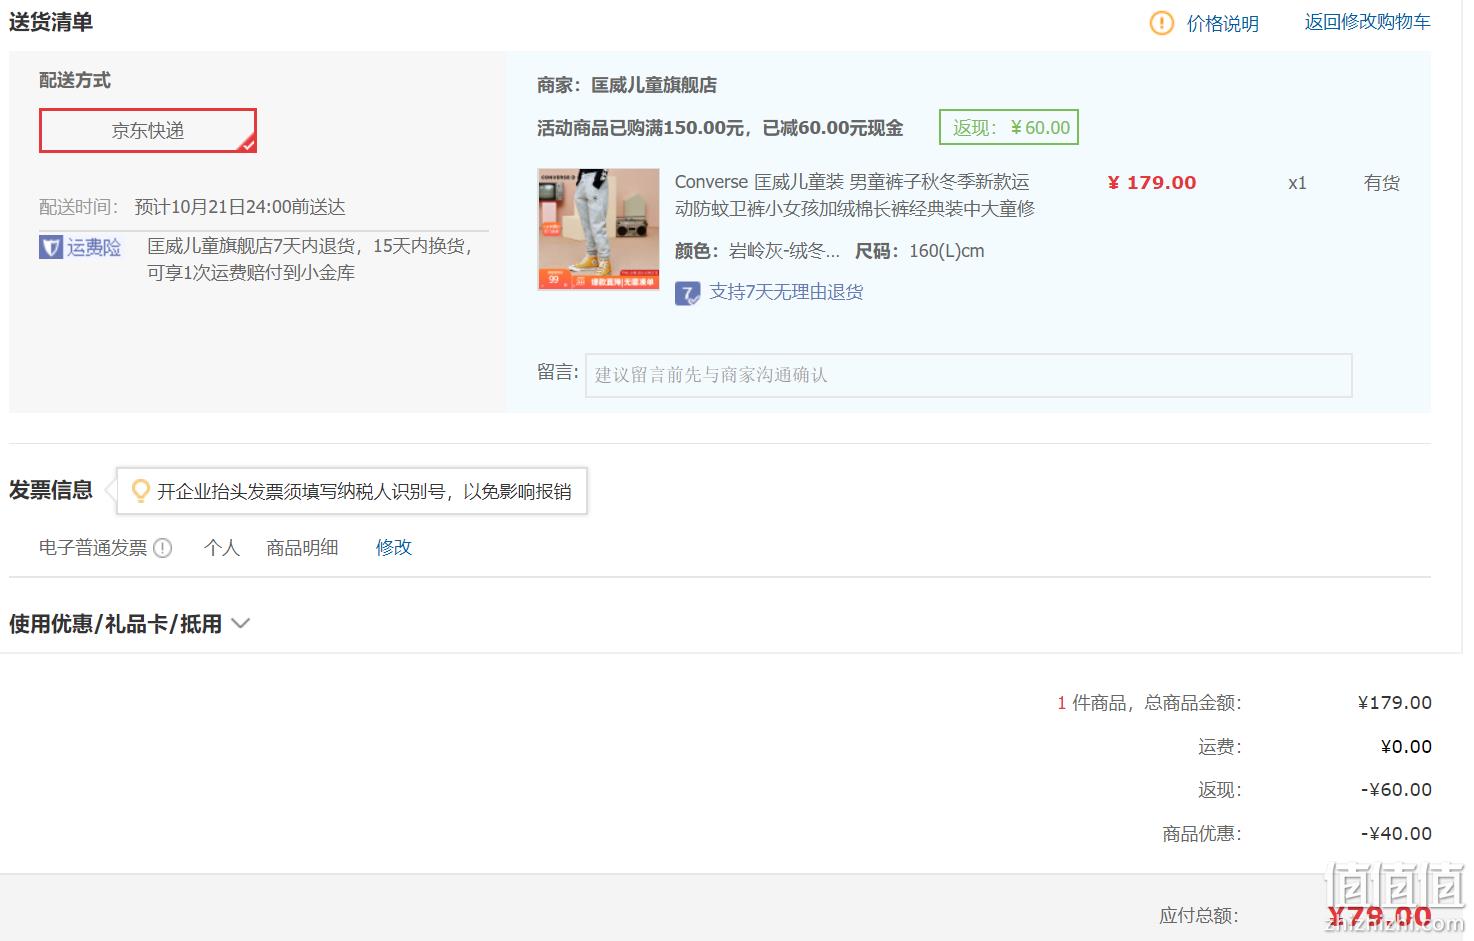Click the orange price explanation warning icon
Screen dimensions: 1474x941
(1162, 23)
